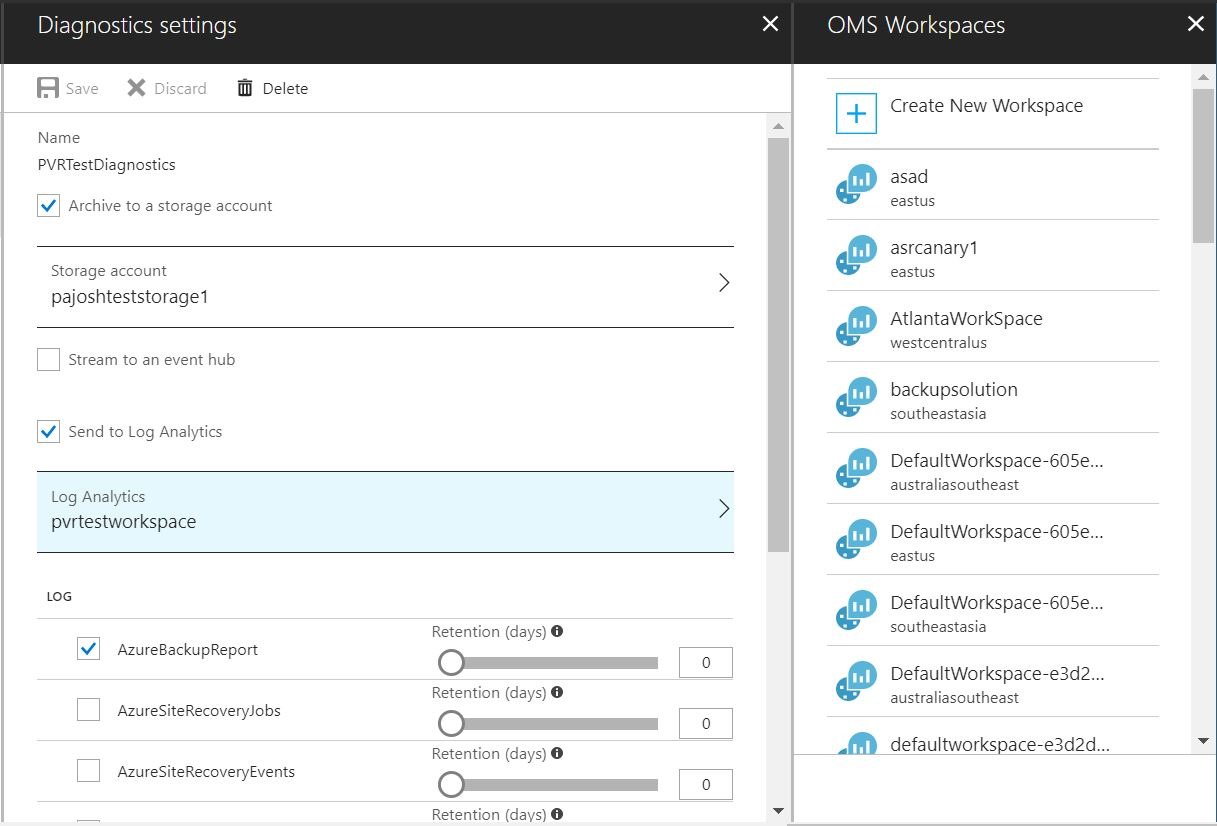Click the AzureSiteRecoveryJobs retention slider handle
Image resolution: width=1217 pixels, height=826 pixels.
coord(451,723)
